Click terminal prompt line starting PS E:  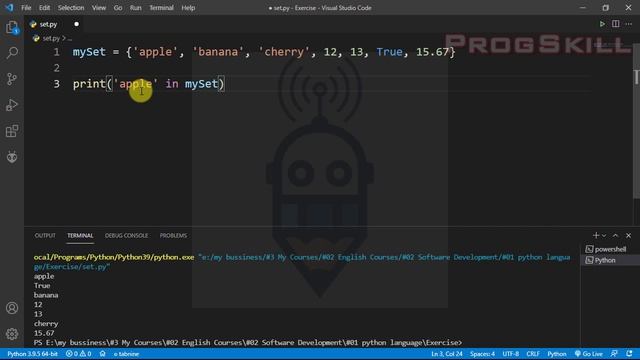pos(248,342)
